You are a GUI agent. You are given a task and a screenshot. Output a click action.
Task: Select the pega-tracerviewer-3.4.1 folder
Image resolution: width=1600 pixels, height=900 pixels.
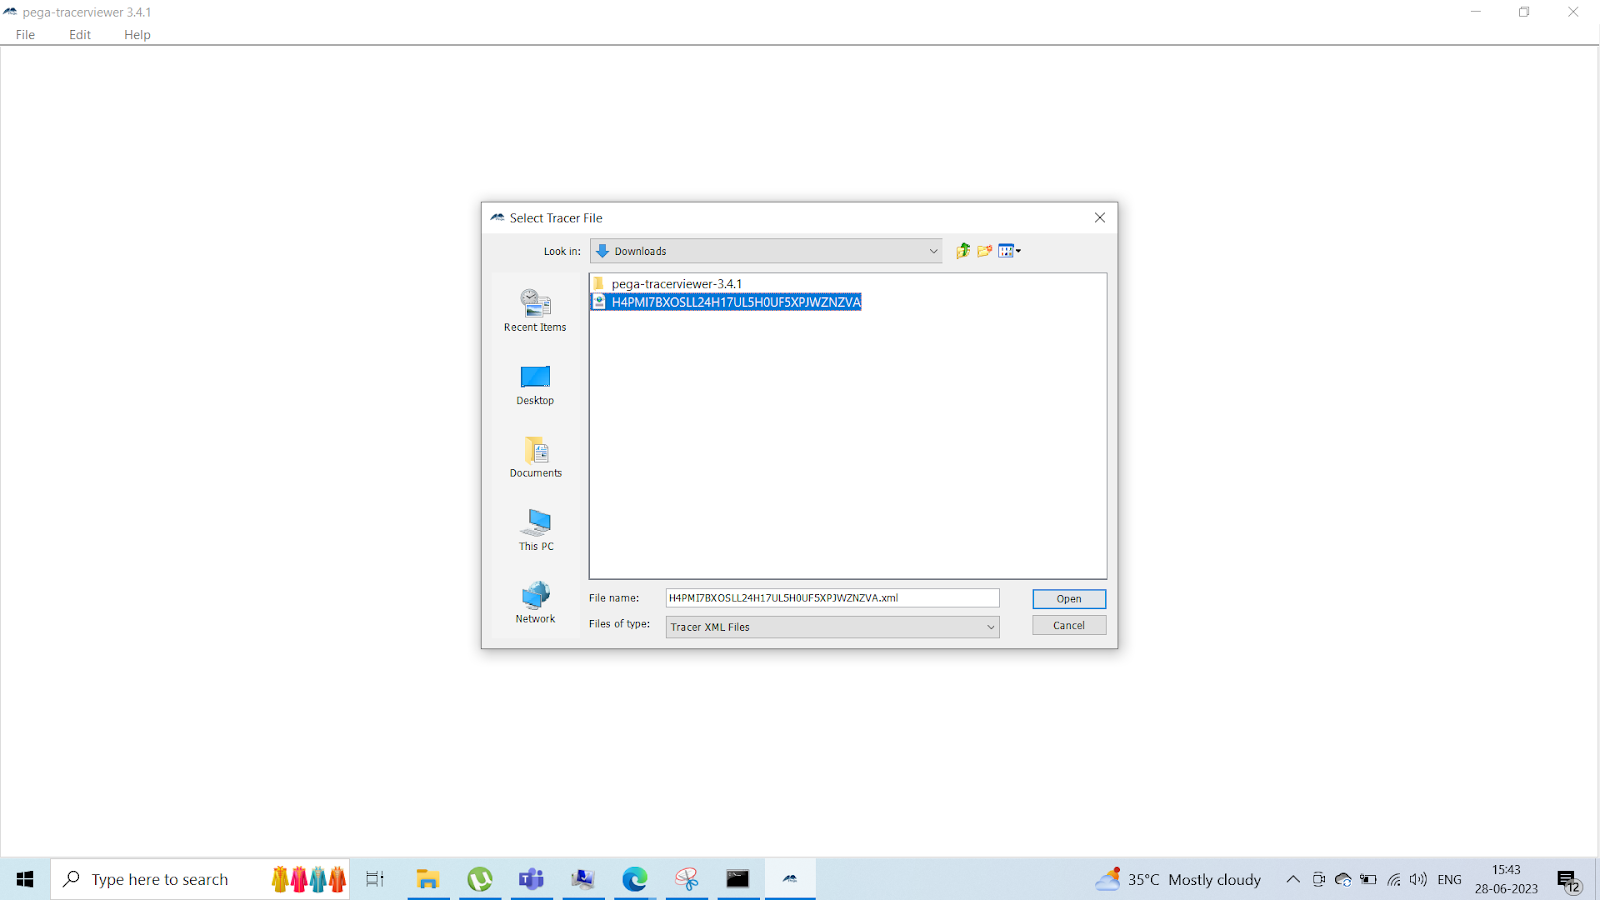pyautogui.click(x=667, y=284)
